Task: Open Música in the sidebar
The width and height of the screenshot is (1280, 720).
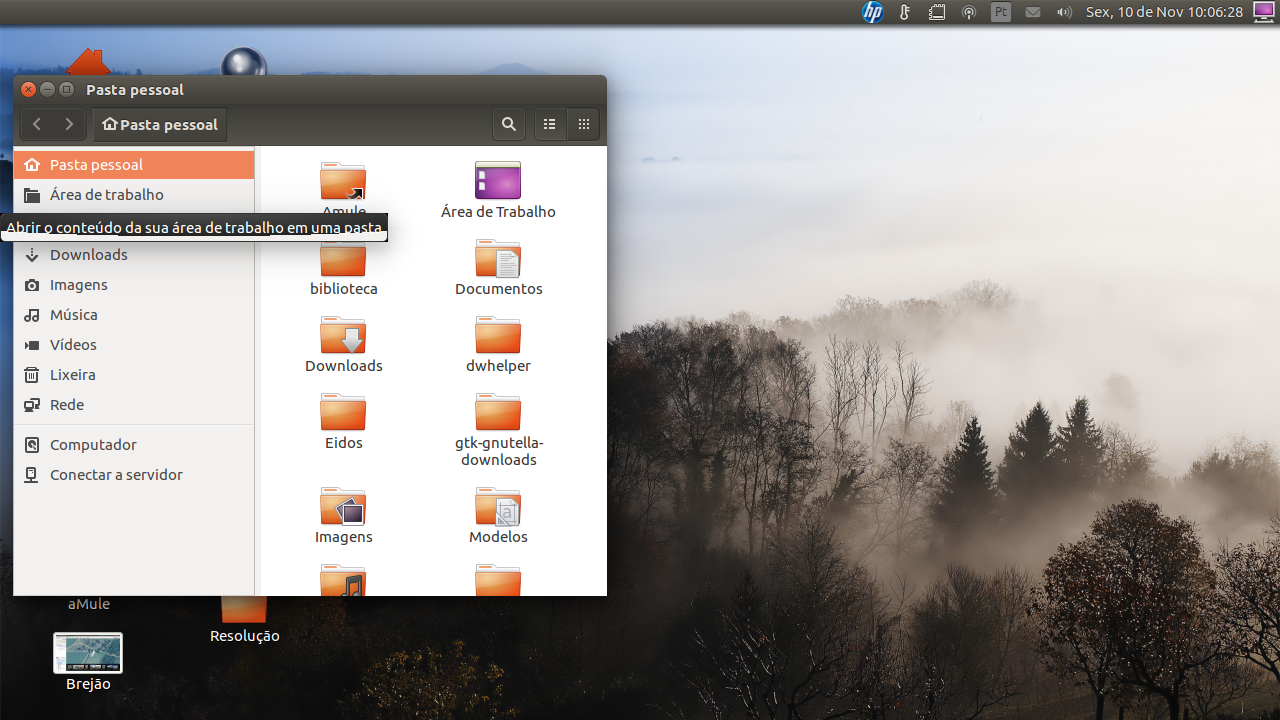Action: pos(134,315)
